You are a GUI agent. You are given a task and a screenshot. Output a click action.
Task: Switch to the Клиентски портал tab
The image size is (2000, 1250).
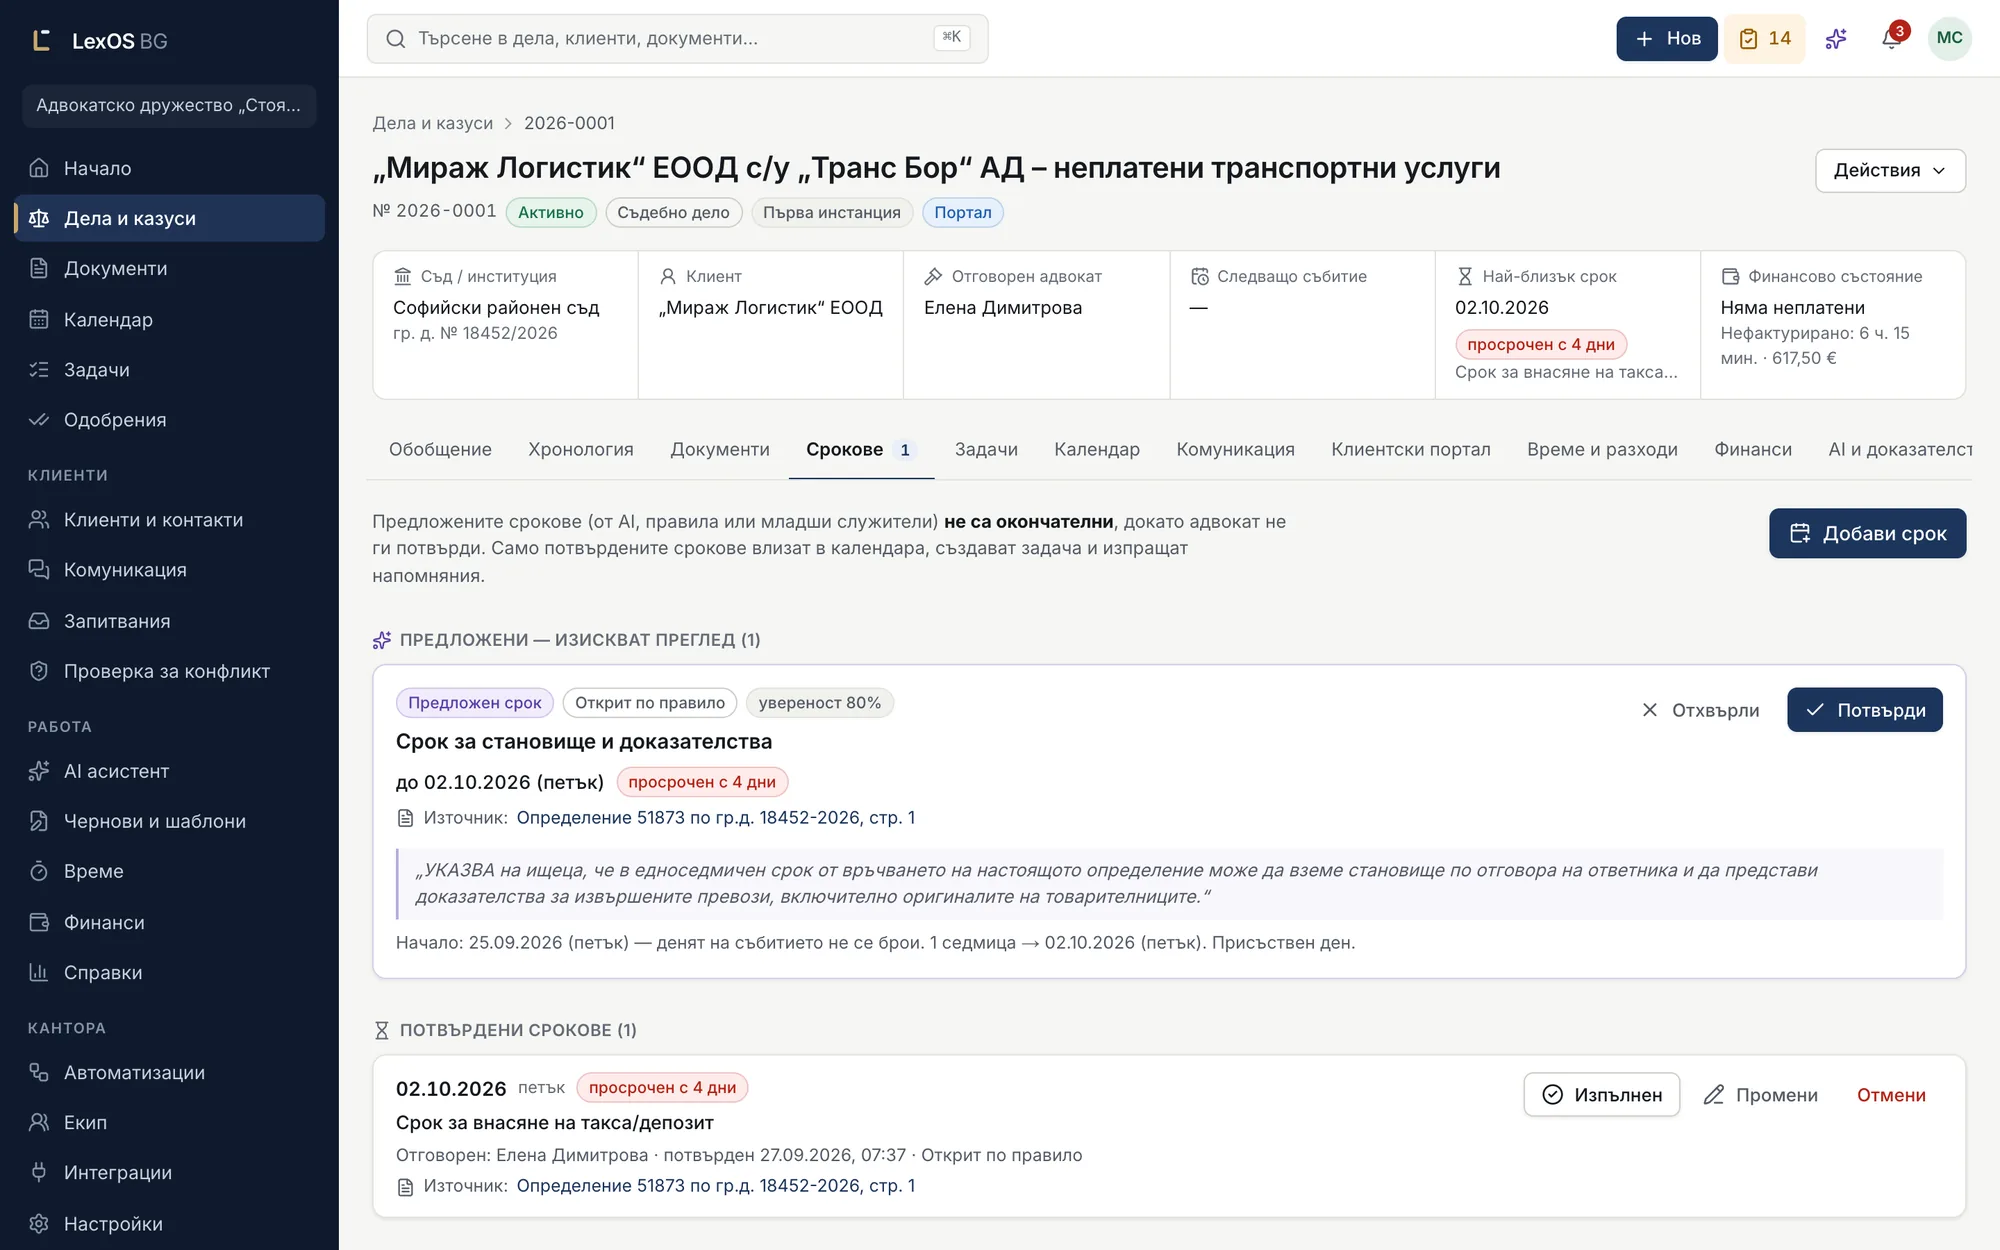pyautogui.click(x=1410, y=450)
